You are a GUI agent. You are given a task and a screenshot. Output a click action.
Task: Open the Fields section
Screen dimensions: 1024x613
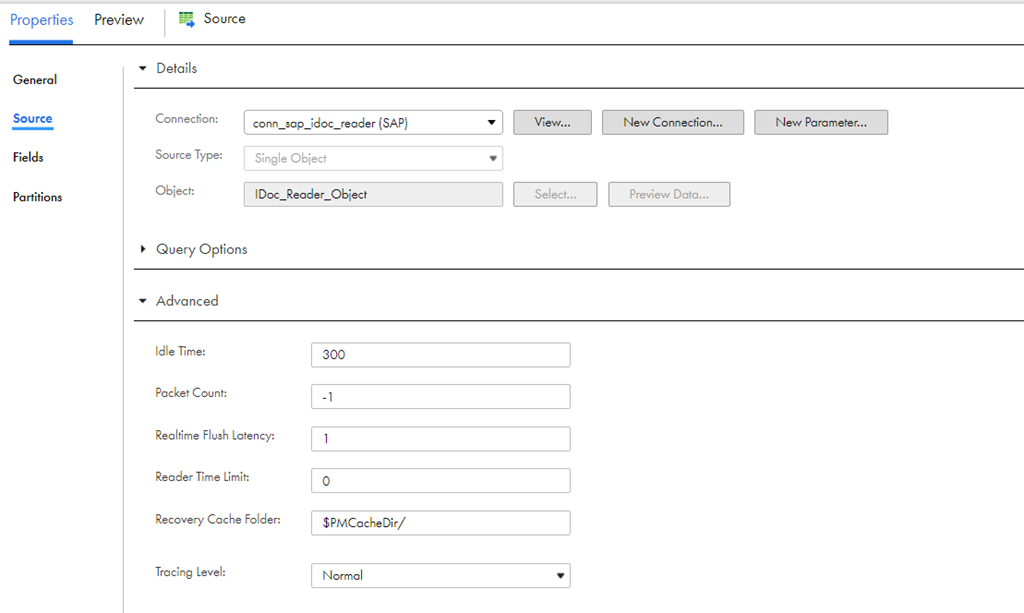coord(28,157)
